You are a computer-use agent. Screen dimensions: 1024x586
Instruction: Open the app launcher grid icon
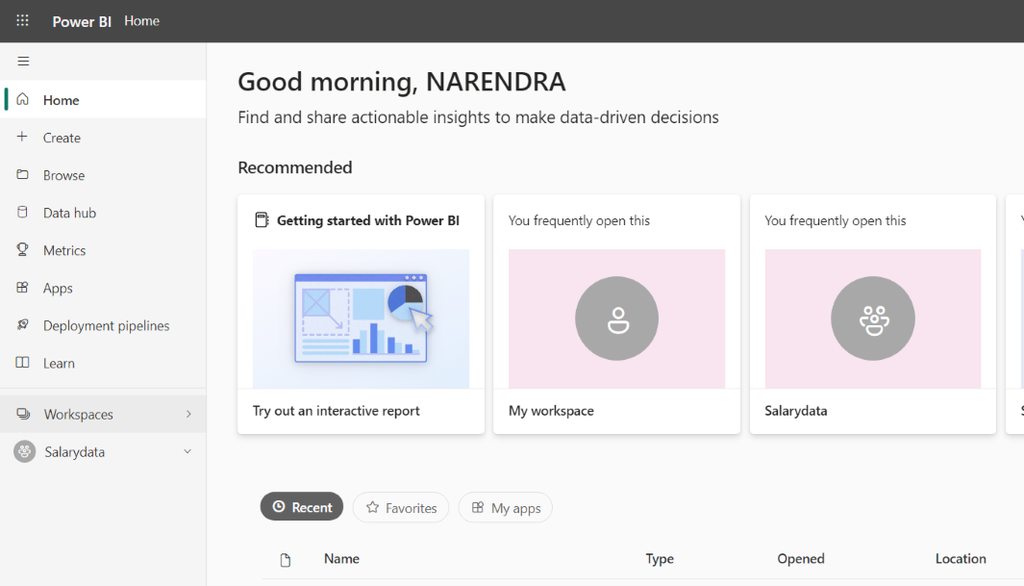pos(22,20)
